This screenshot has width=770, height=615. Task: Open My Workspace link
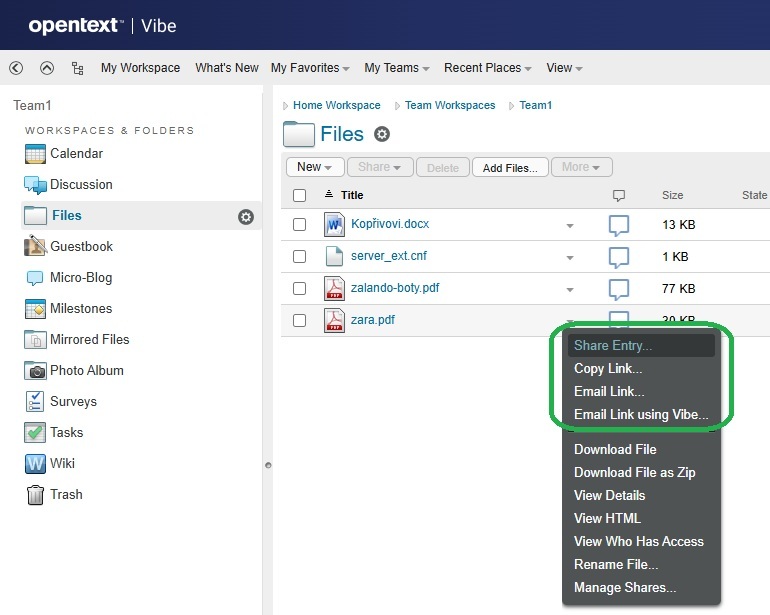point(140,68)
